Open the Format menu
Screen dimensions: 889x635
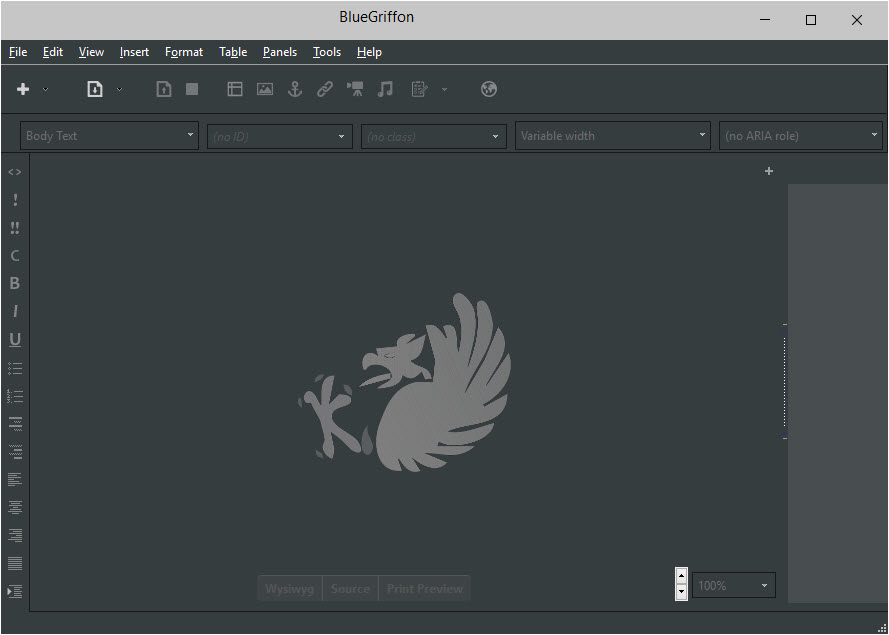184,52
